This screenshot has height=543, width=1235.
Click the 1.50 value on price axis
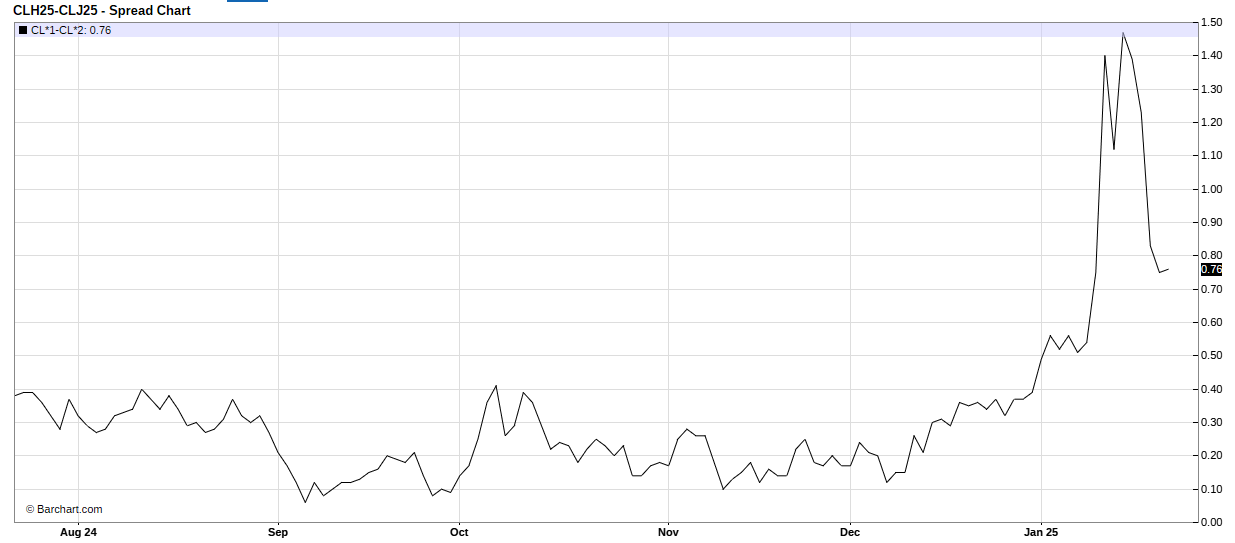pos(1211,22)
